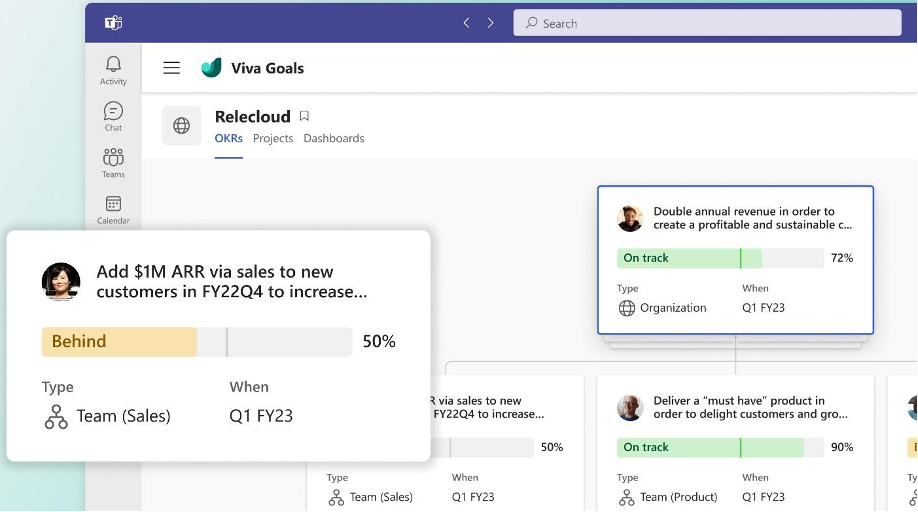
Task: Click the large Team (Sales) label
Action: coord(124,416)
